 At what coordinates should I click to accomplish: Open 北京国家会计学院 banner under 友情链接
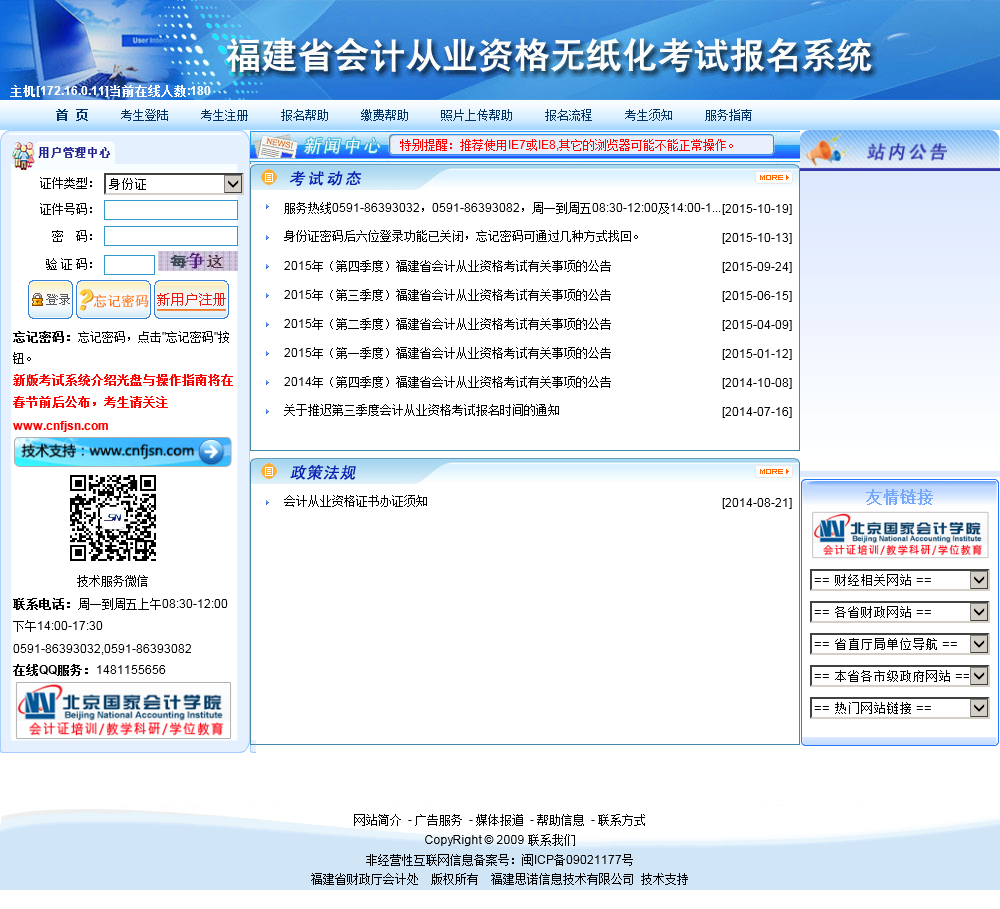(900, 535)
